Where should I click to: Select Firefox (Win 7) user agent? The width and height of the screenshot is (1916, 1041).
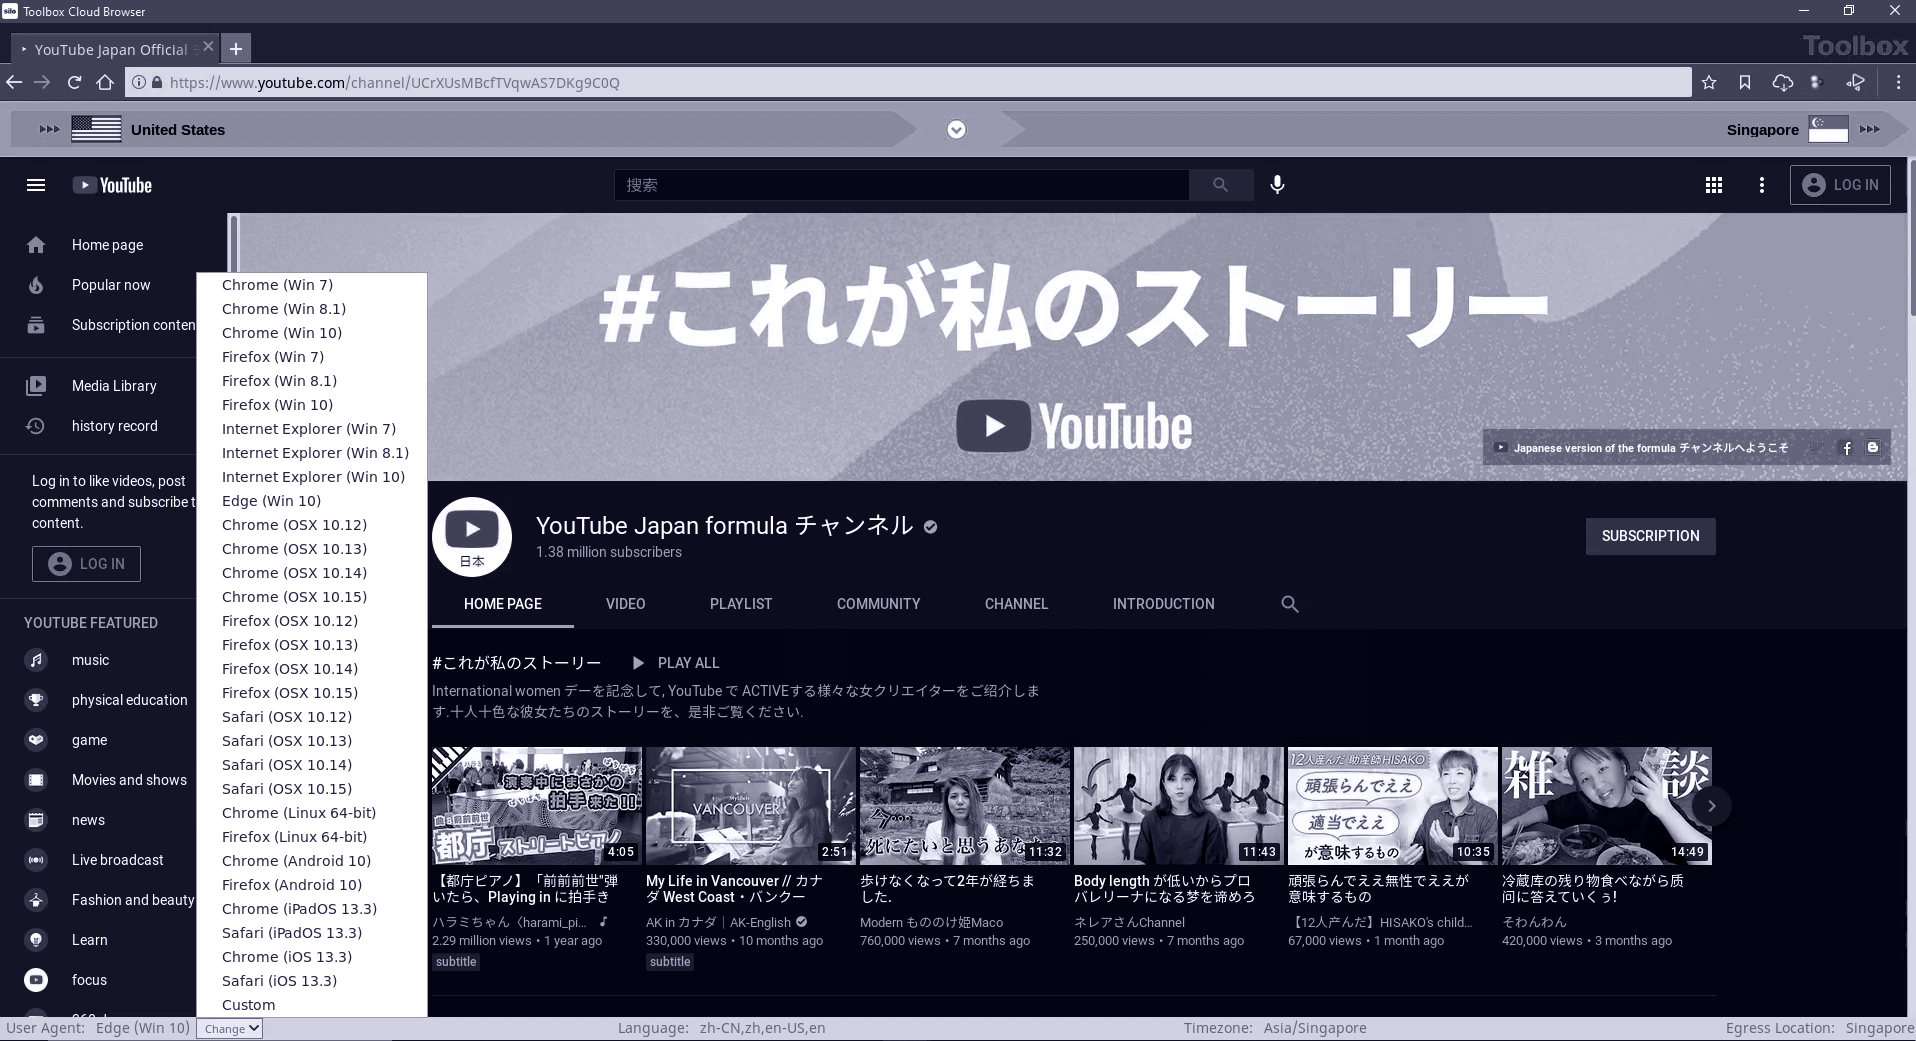click(312, 357)
